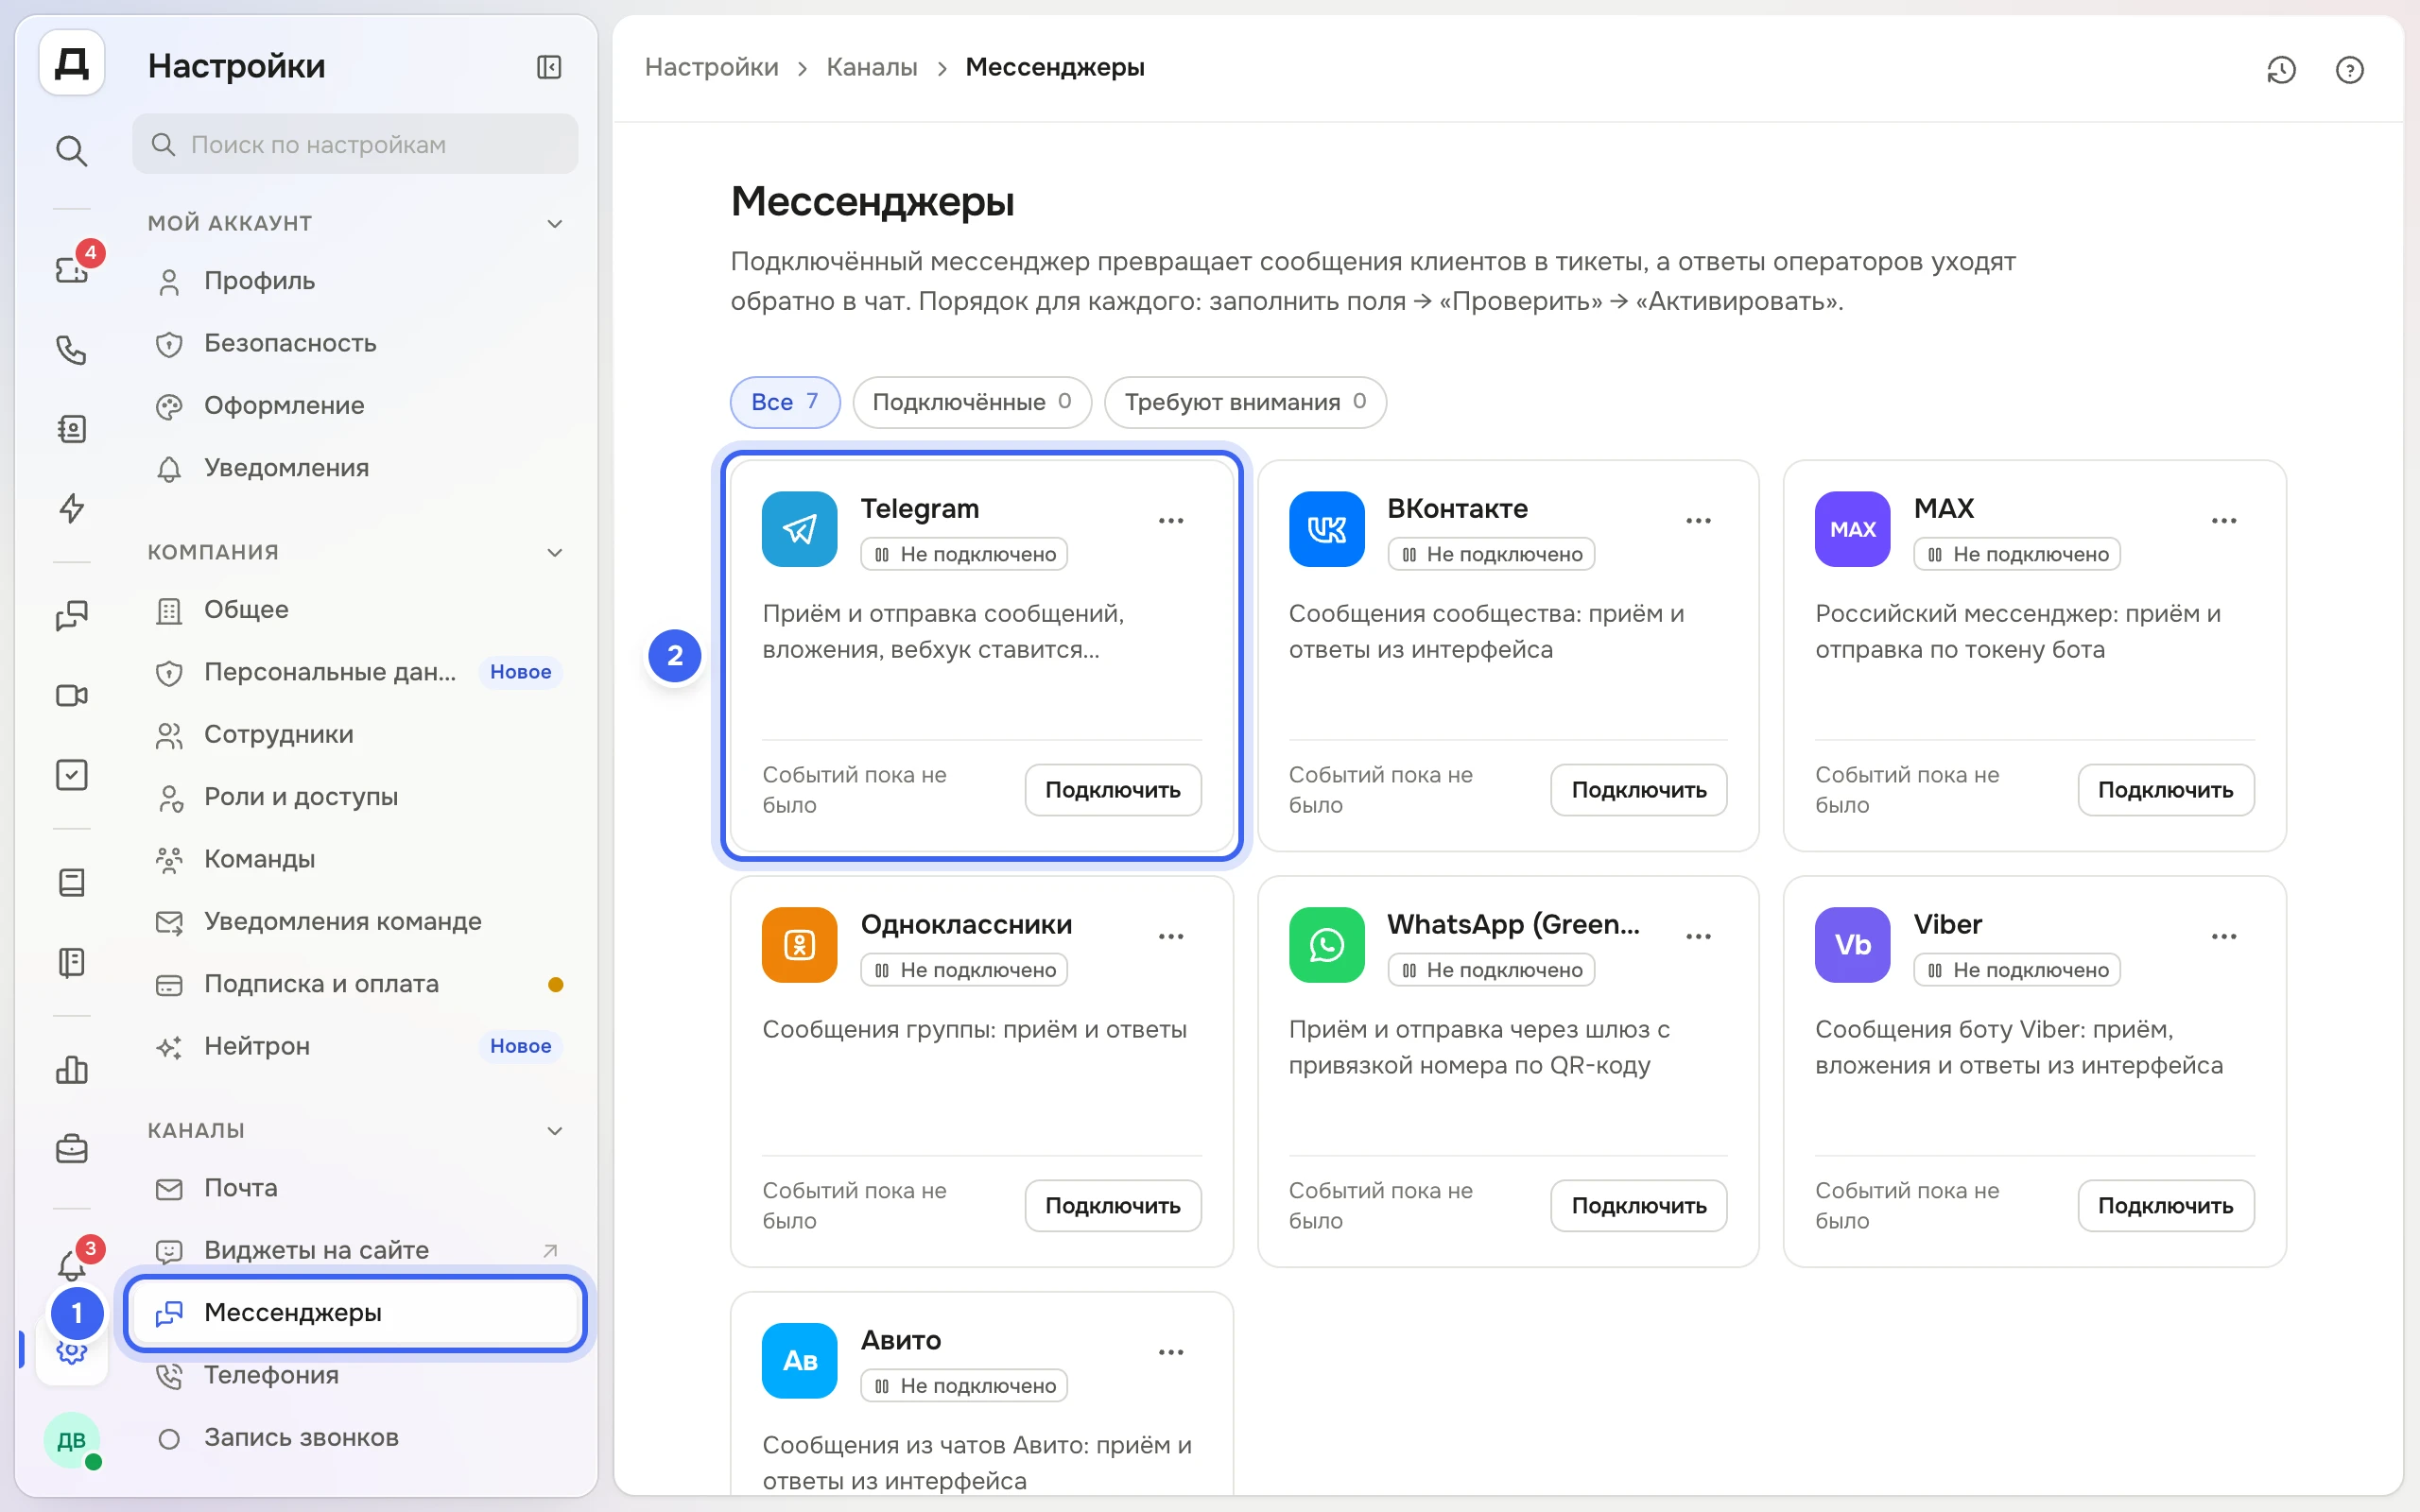Viewport: 2420px width, 1512px height.
Task: Collapse the МОЙ АККАУНТ section
Action: click(x=555, y=223)
